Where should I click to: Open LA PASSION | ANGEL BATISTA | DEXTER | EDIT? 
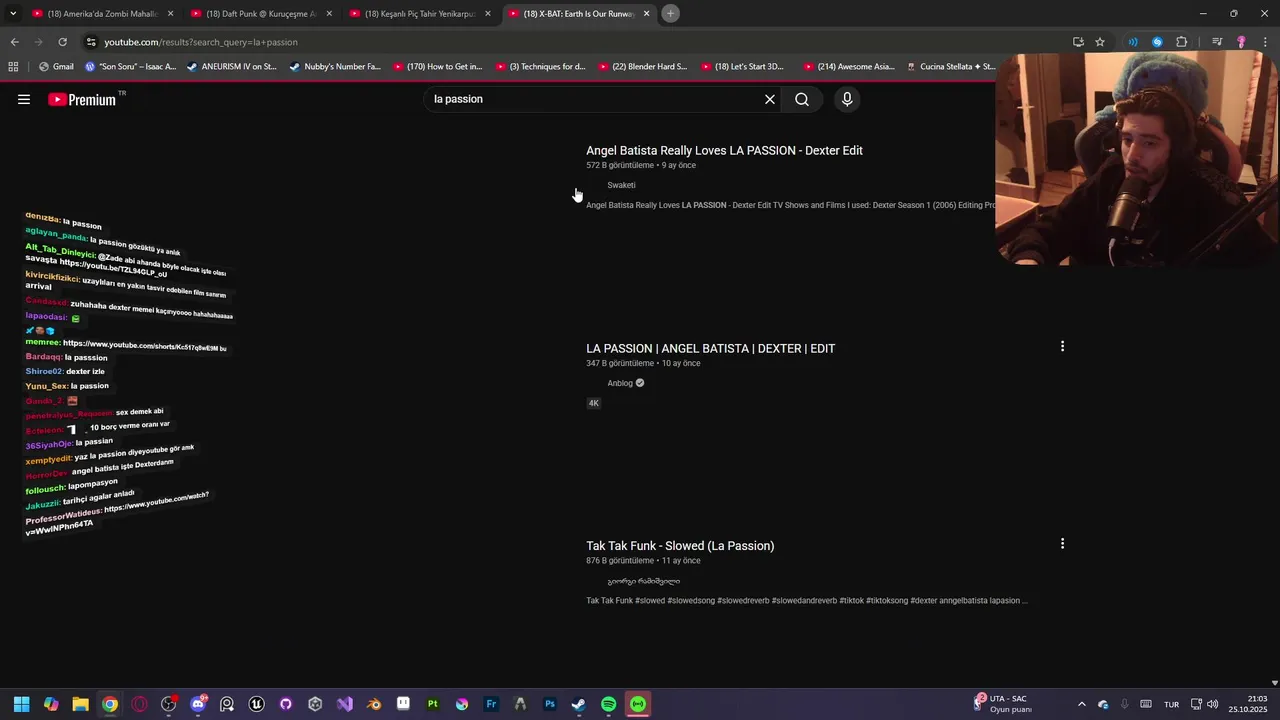(x=710, y=348)
